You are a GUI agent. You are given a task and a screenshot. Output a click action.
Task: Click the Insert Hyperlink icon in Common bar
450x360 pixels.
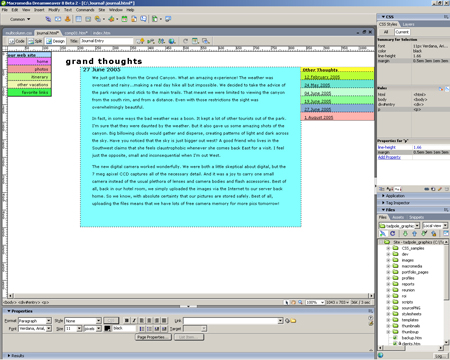click(x=48, y=19)
